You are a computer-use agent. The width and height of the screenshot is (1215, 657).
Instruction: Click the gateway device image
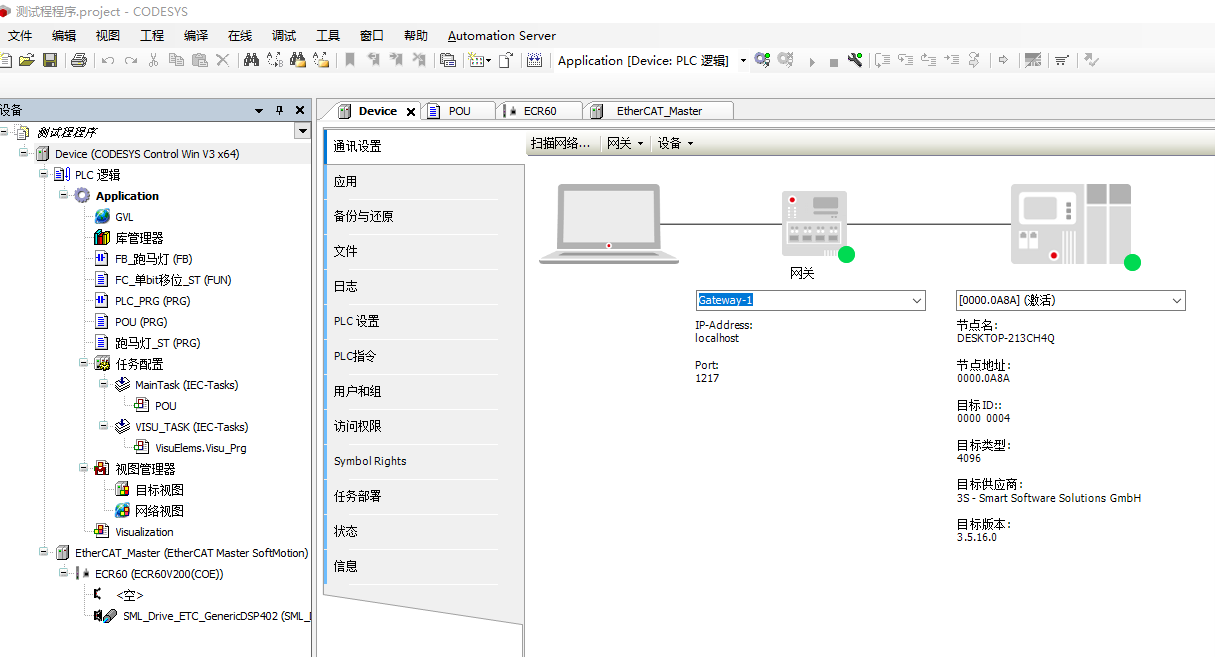pos(814,223)
